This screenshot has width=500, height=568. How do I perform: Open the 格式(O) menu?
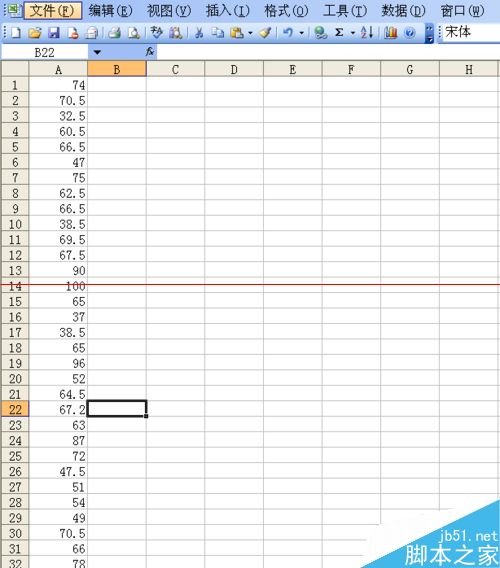[286, 11]
